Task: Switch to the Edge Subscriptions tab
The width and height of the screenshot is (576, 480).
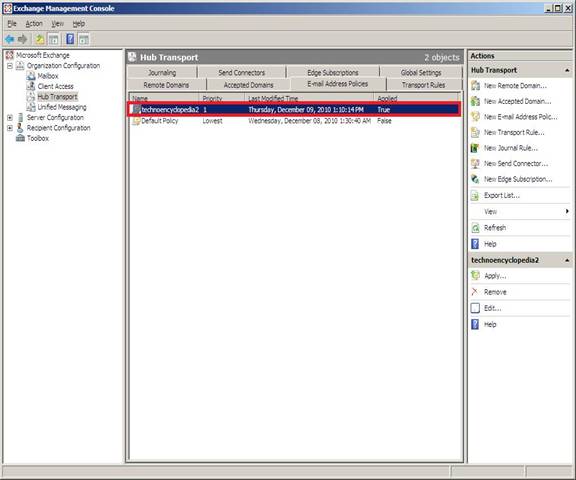Action: coord(333,72)
